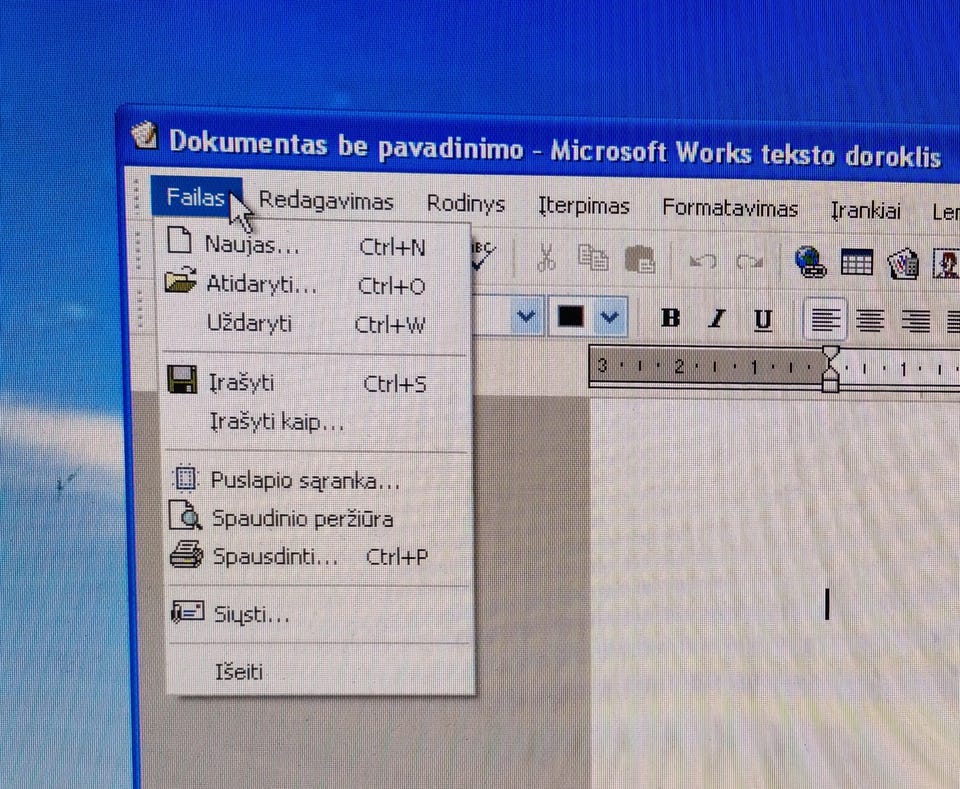Image resolution: width=960 pixels, height=789 pixels.
Task: Toggle Bold formatting
Action: pos(670,318)
